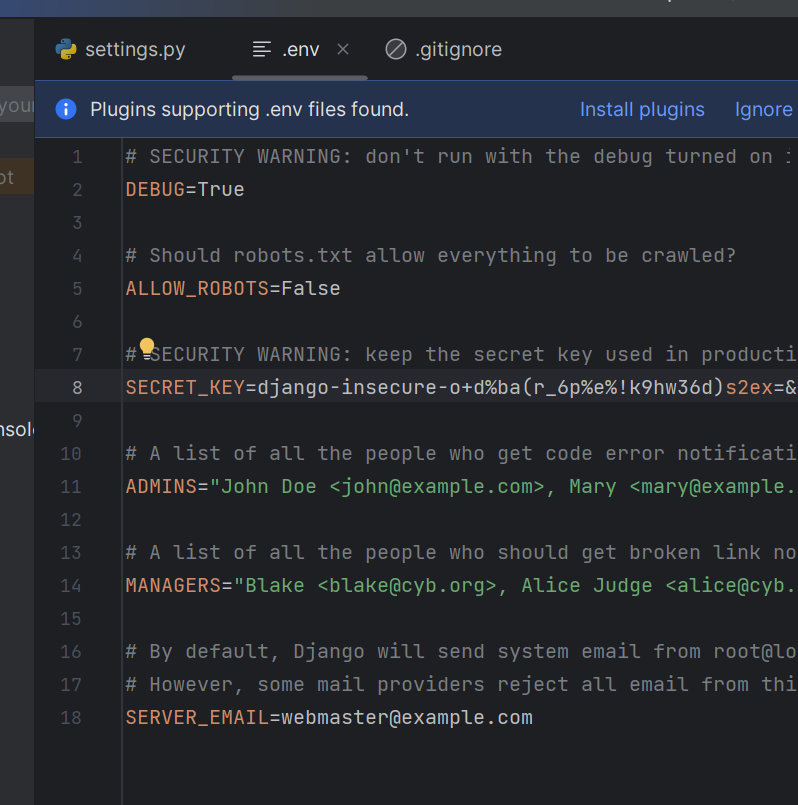The width and height of the screenshot is (798, 805).
Task: Click the text file icon on .env tab
Action: tap(262, 49)
